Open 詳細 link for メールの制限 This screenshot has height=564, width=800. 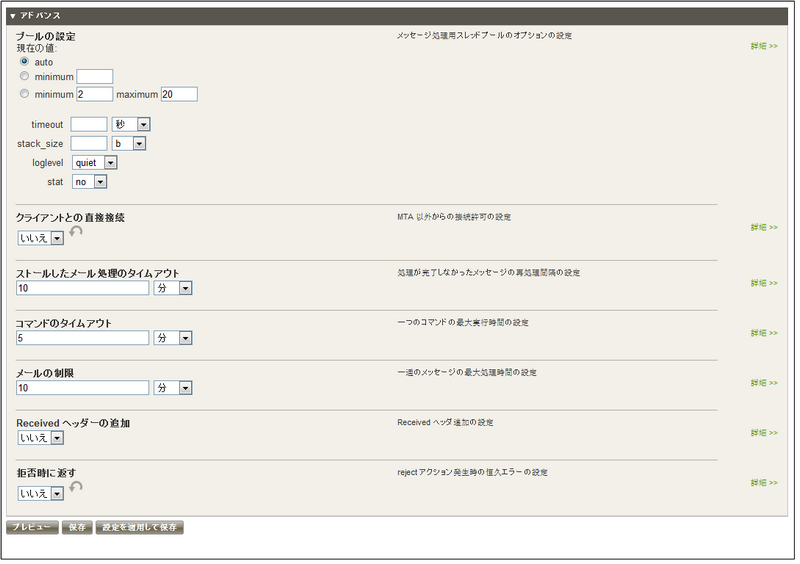[x=764, y=383]
